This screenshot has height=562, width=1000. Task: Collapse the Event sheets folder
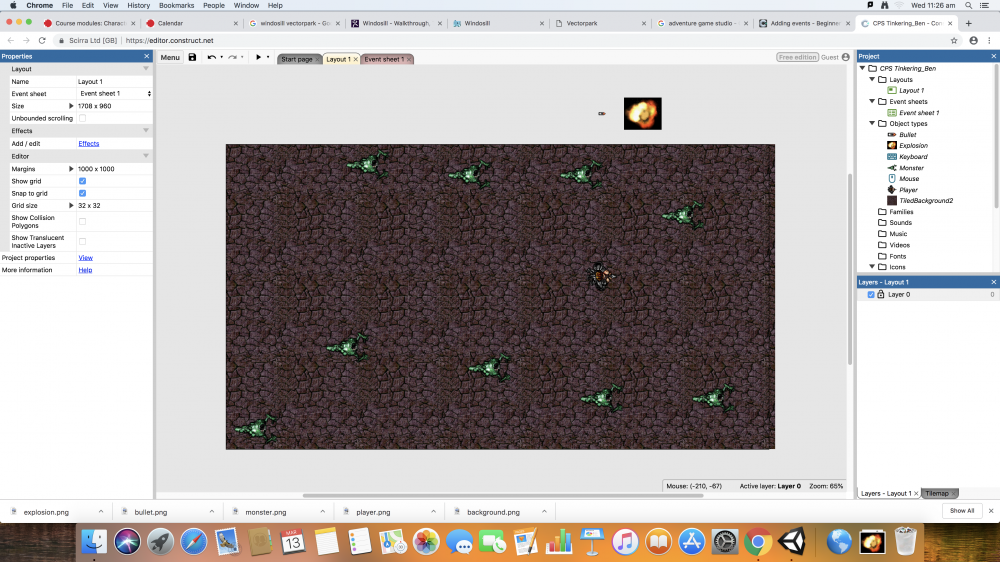coord(872,101)
